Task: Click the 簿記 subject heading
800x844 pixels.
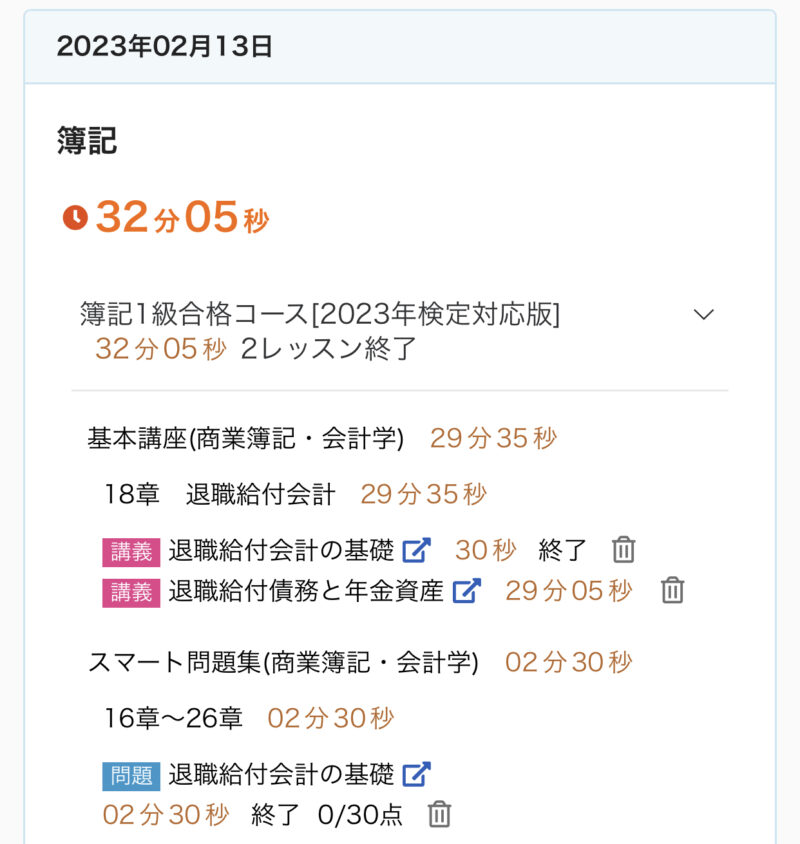Action: [x=87, y=141]
